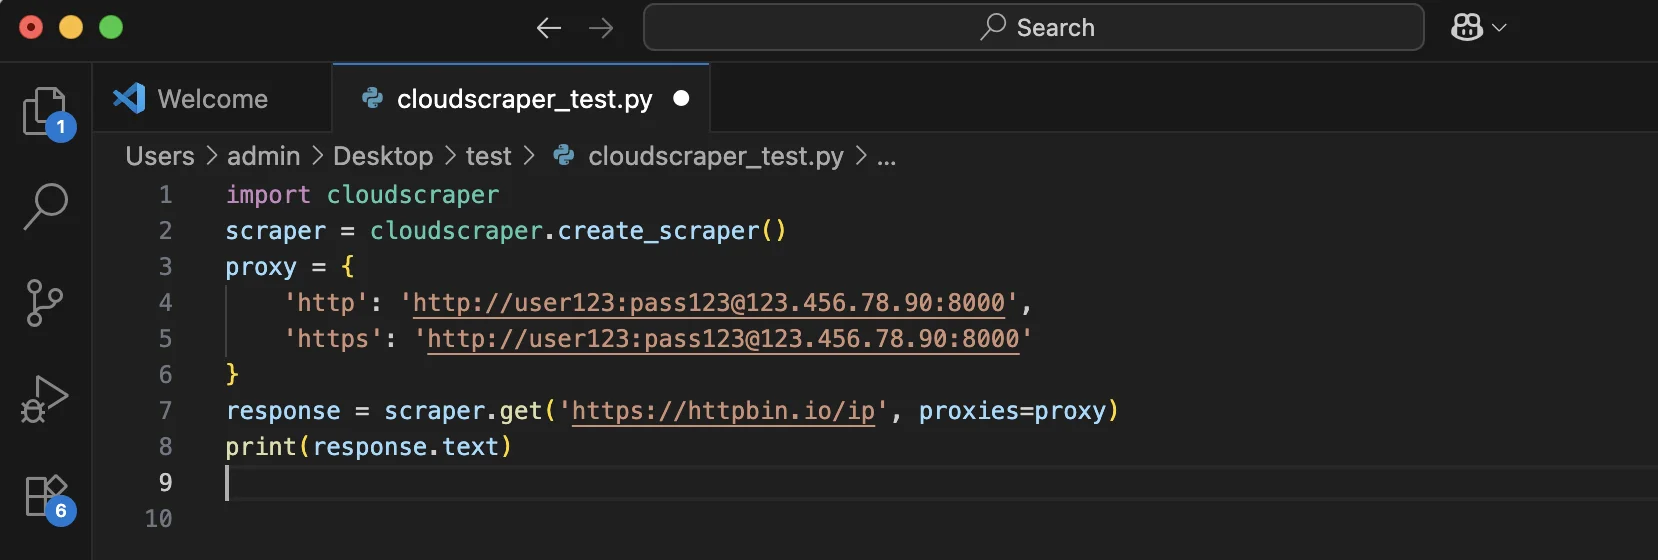
Task: Click the Search command center field
Action: click(x=1034, y=27)
